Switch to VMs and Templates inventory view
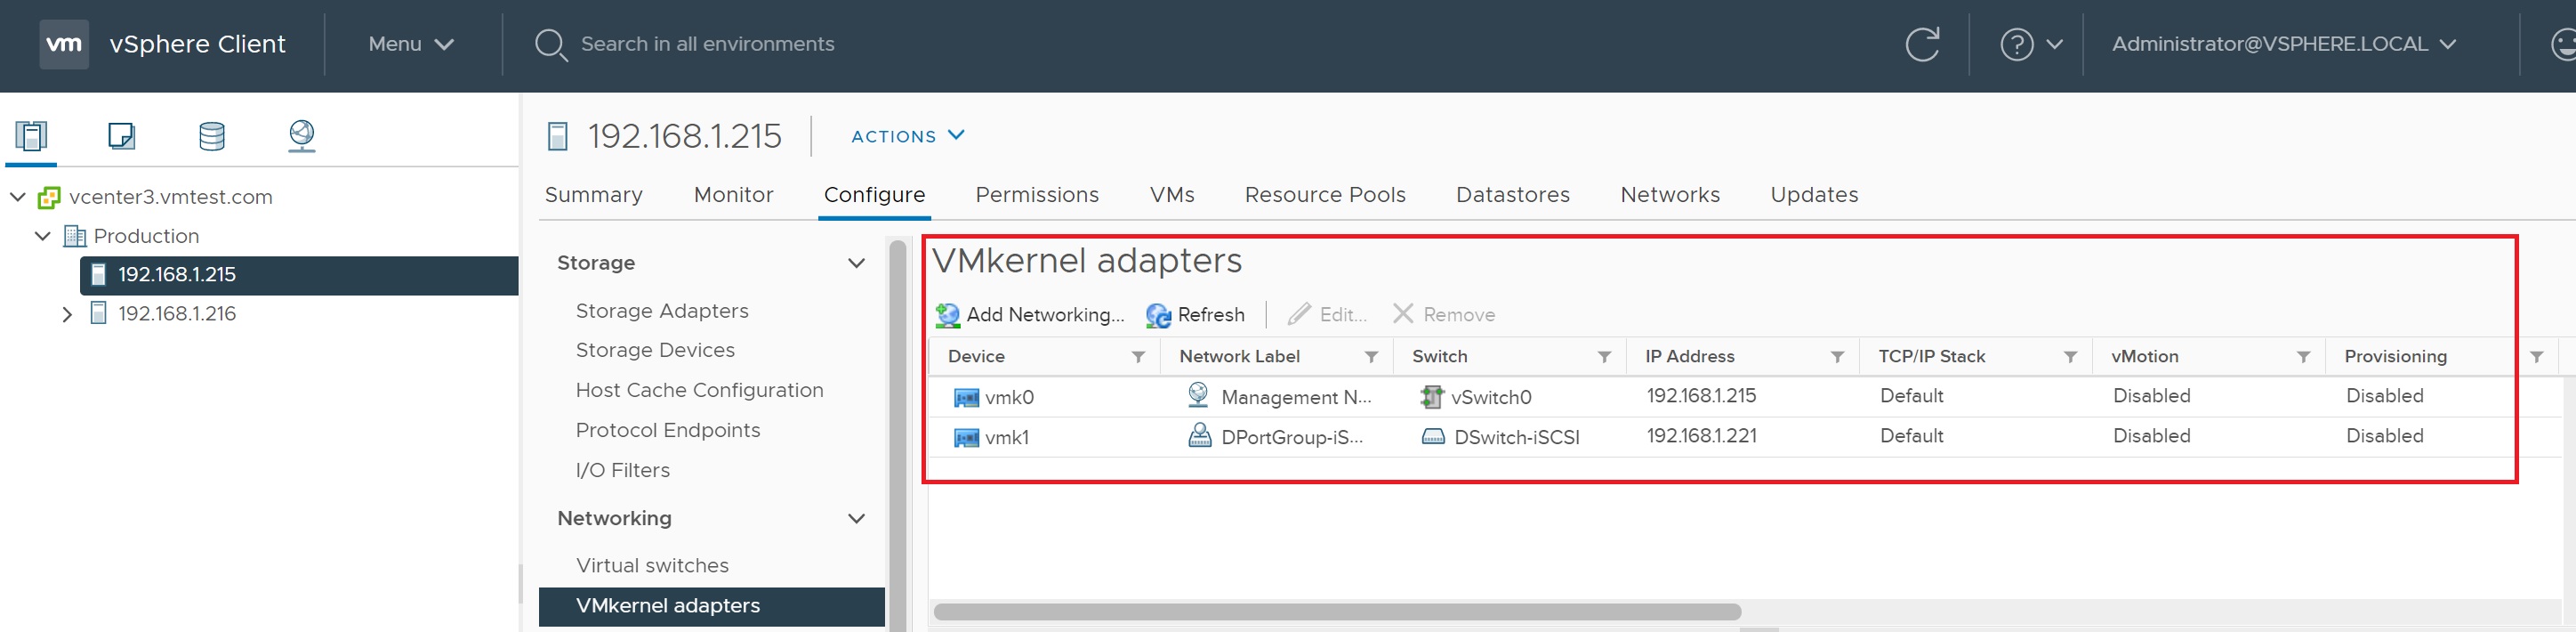Screen dimensions: 2576x632 [121, 135]
